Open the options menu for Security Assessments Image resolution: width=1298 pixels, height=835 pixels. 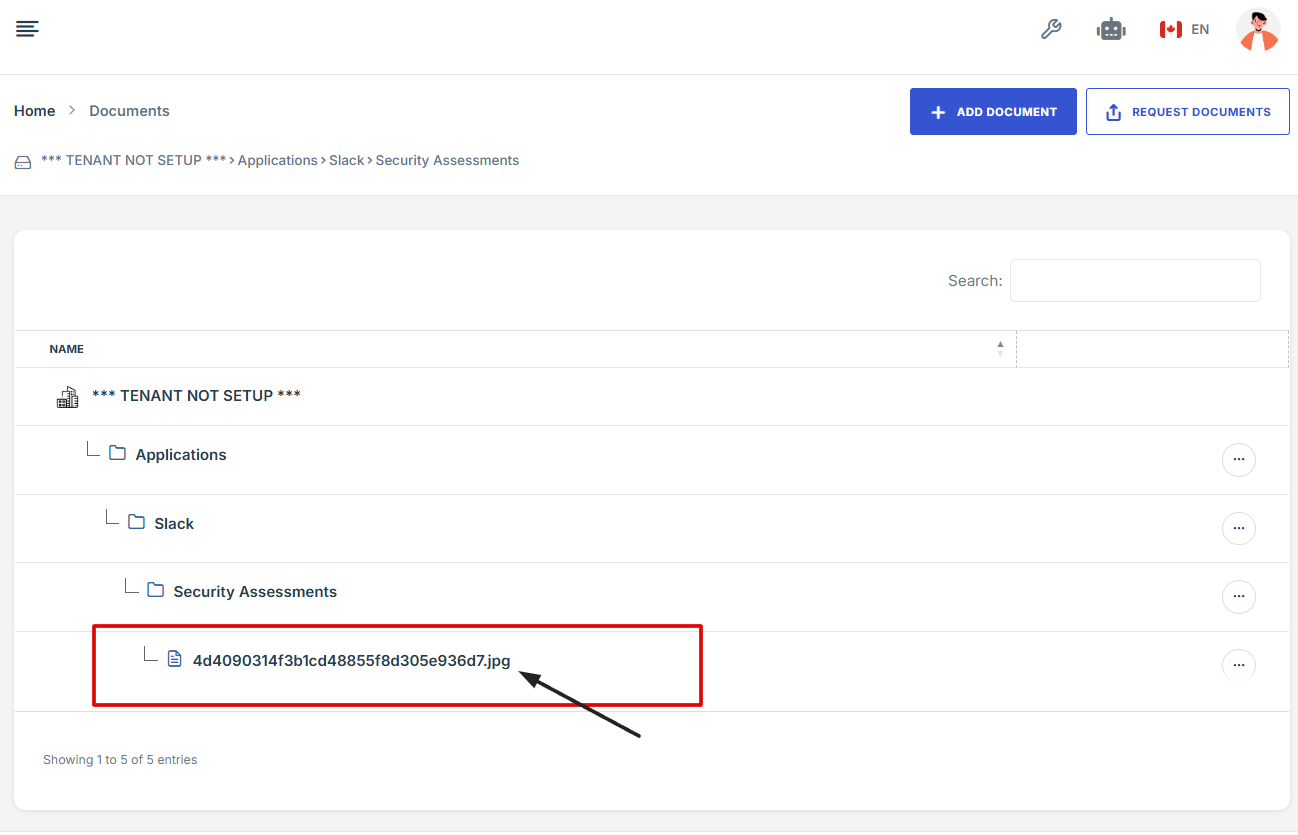point(1238,597)
